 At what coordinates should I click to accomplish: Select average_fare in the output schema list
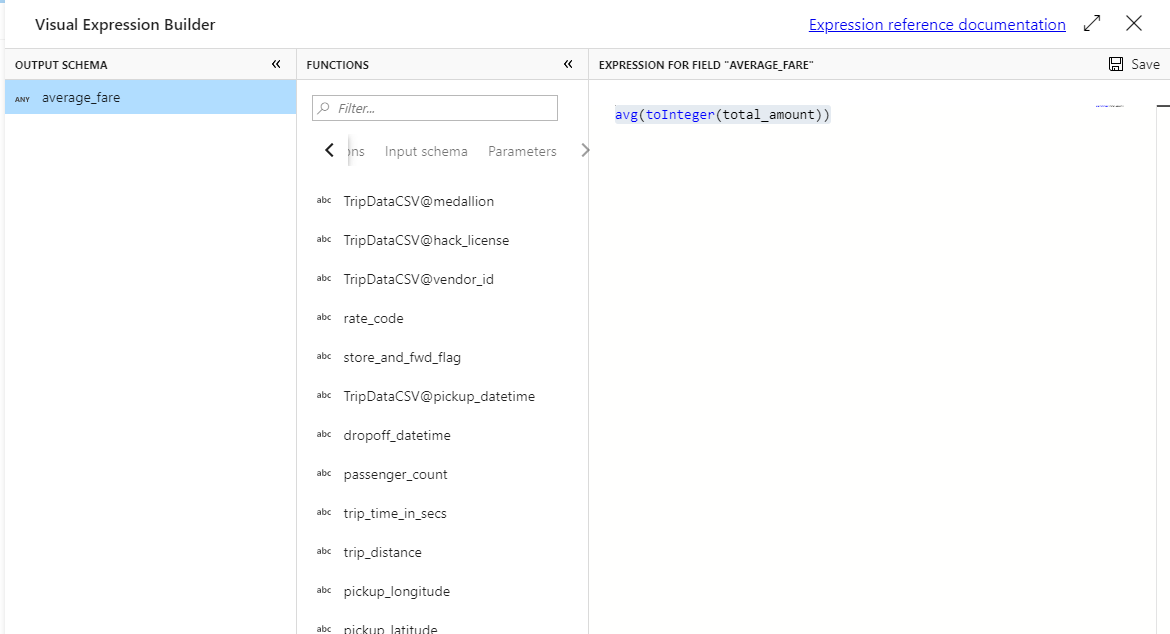[81, 97]
